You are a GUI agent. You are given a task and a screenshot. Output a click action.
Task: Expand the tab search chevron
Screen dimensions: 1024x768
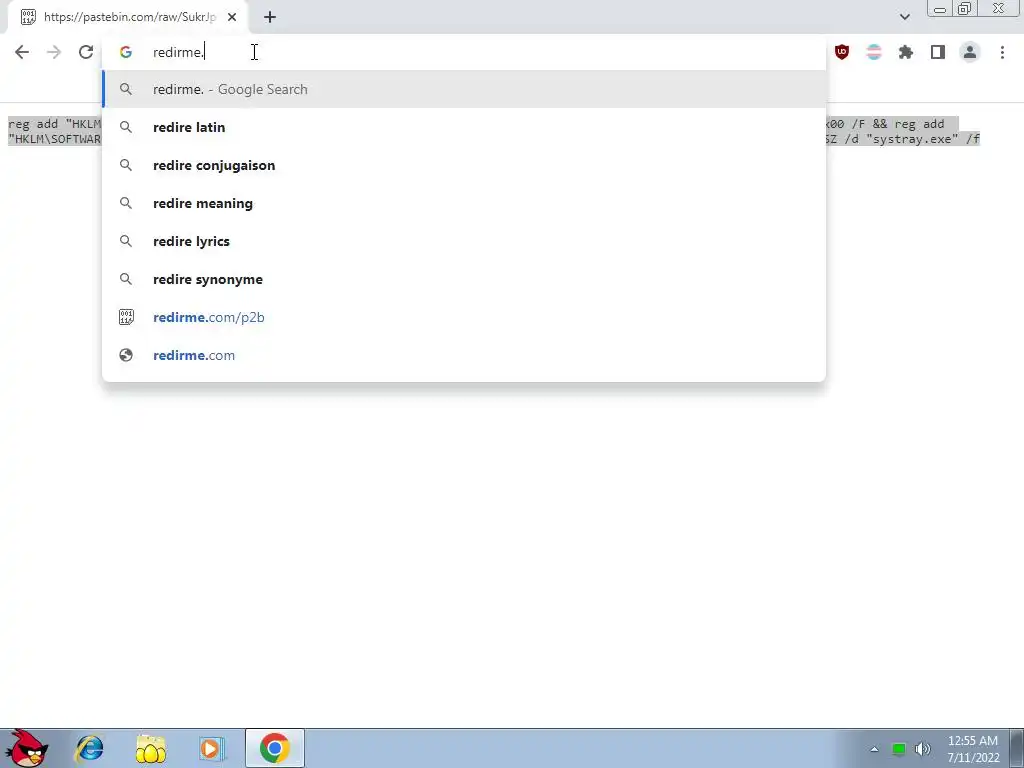[x=904, y=17]
